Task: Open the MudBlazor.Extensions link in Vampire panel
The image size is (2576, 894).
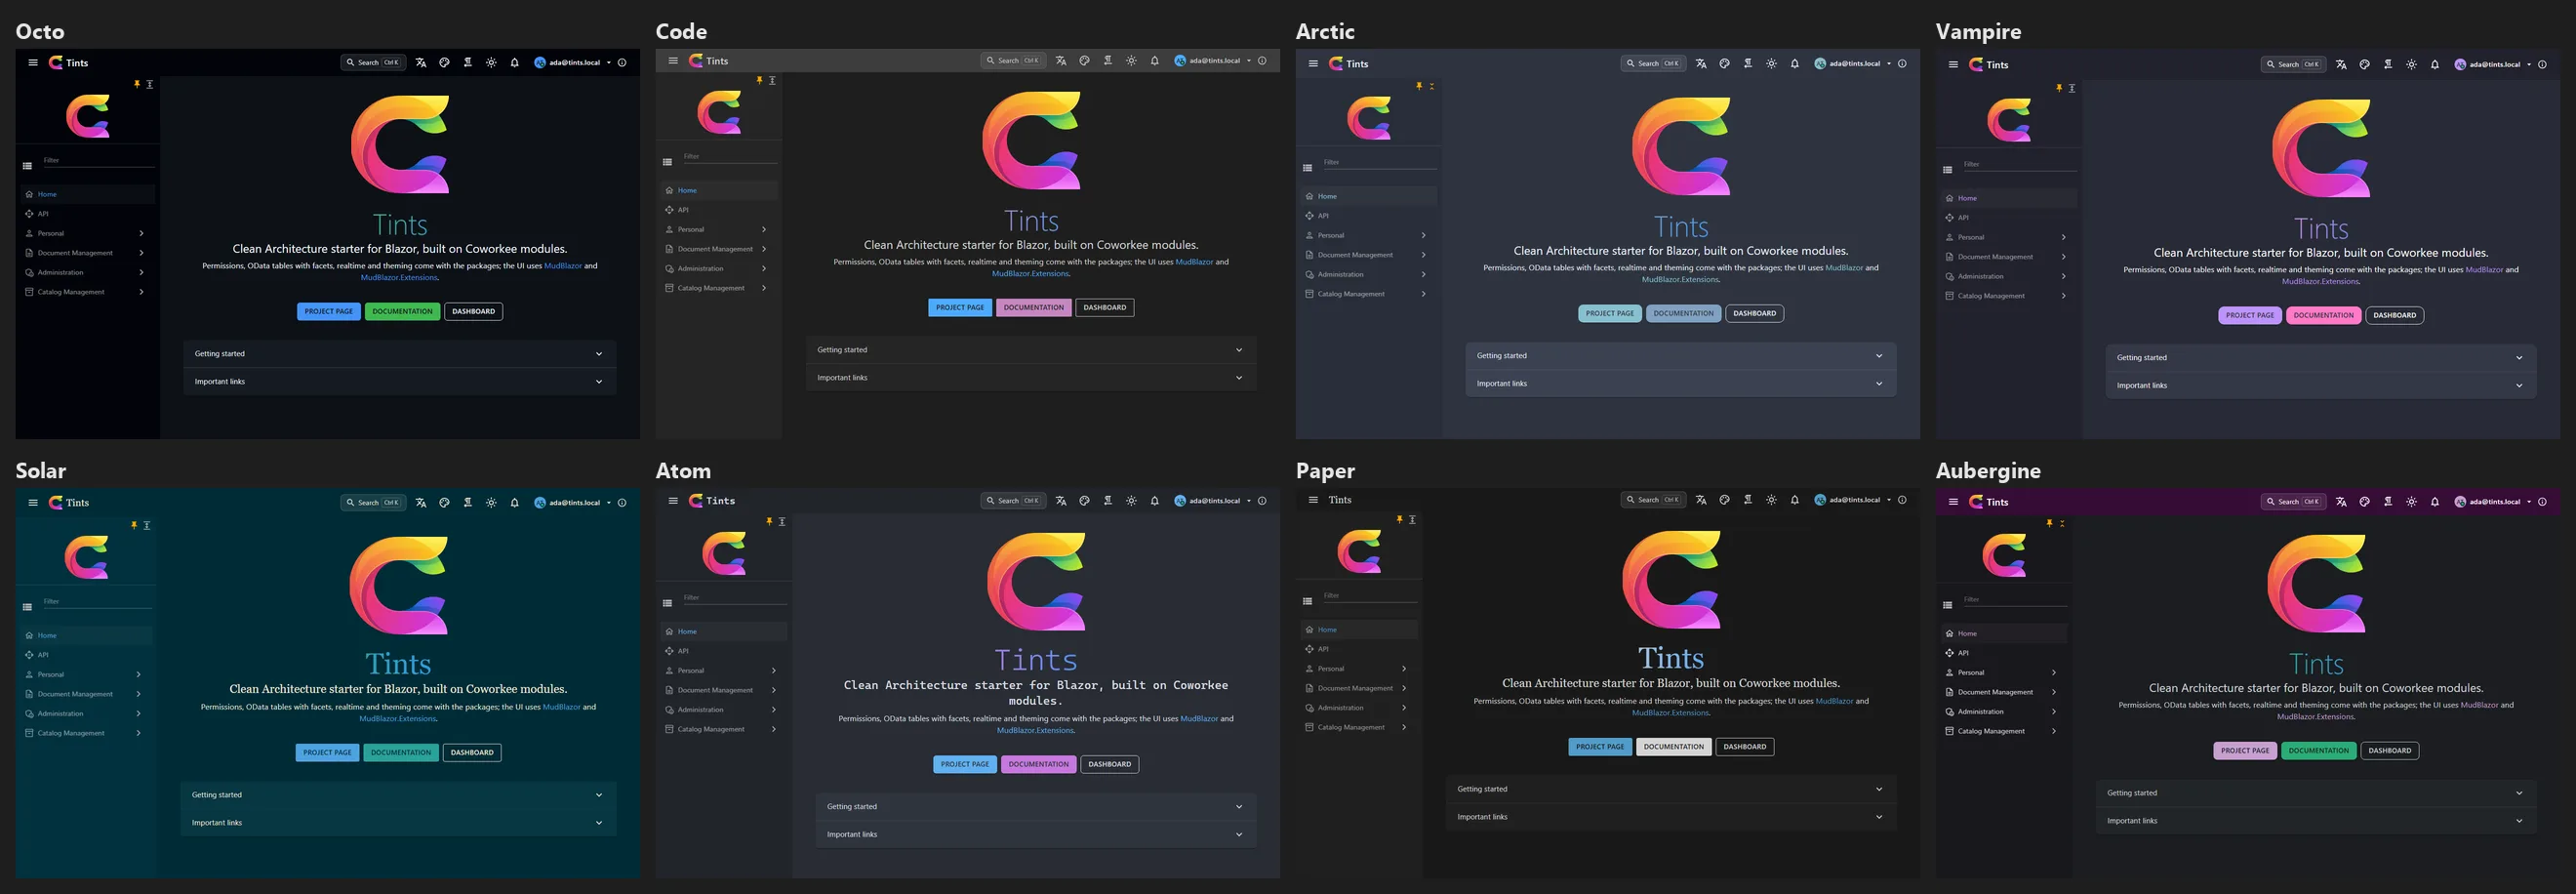Action: point(2320,282)
